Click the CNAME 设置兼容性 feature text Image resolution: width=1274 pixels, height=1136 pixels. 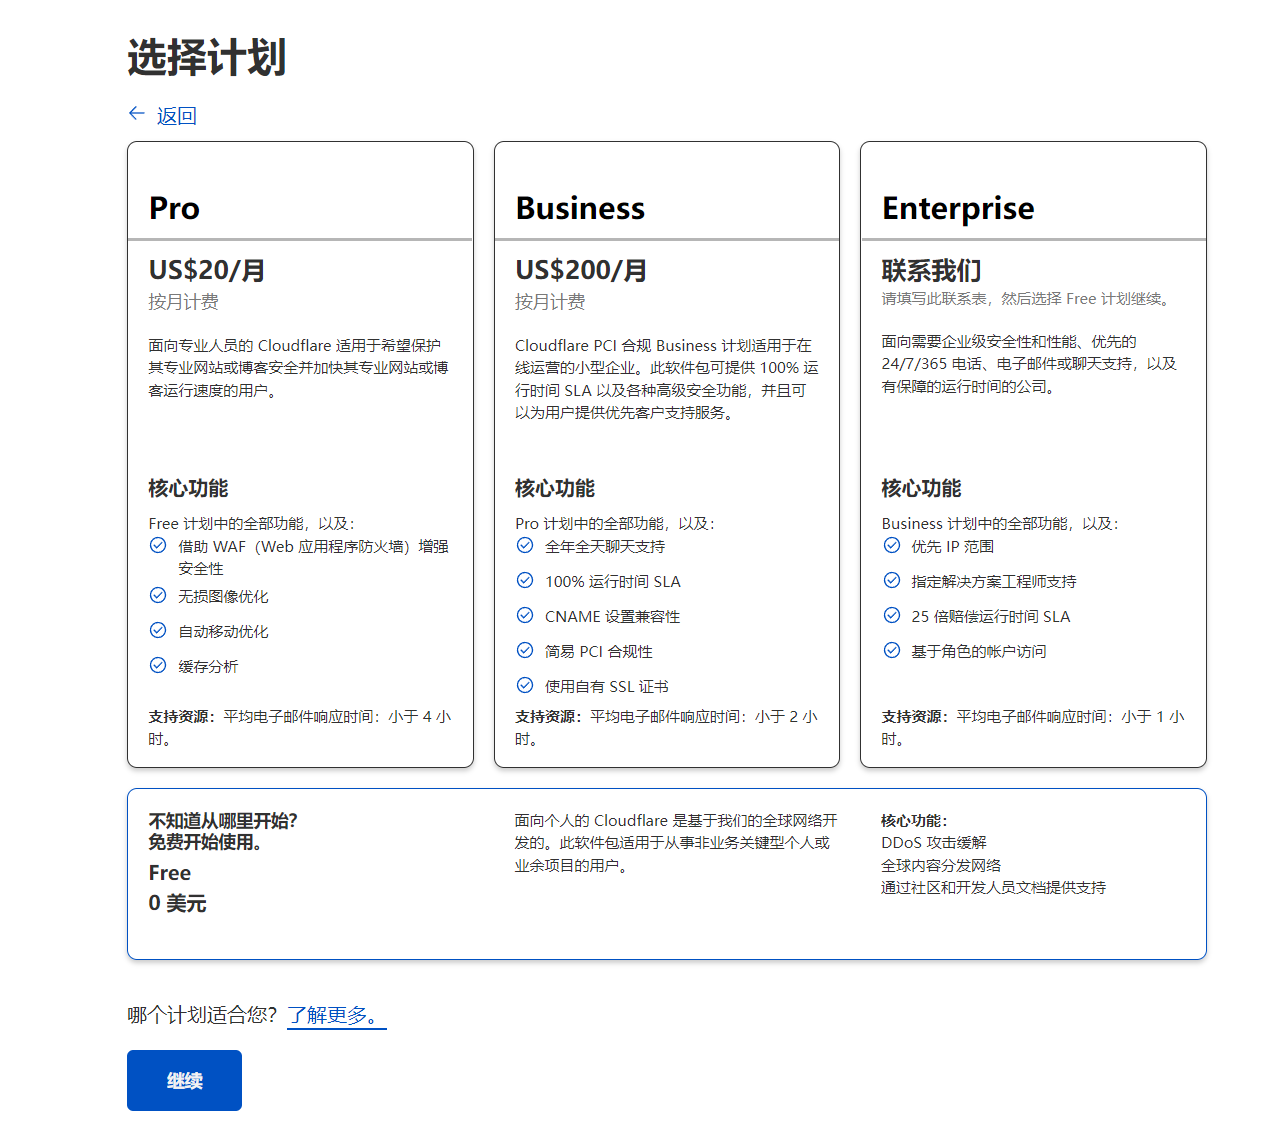(612, 616)
